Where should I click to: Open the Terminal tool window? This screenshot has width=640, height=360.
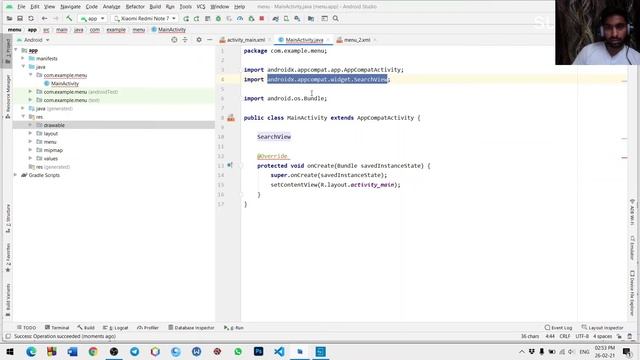point(57,327)
